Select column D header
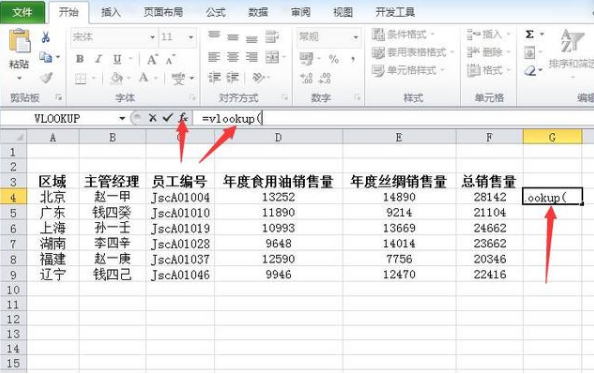The image size is (594, 374). [x=278, y=137]
